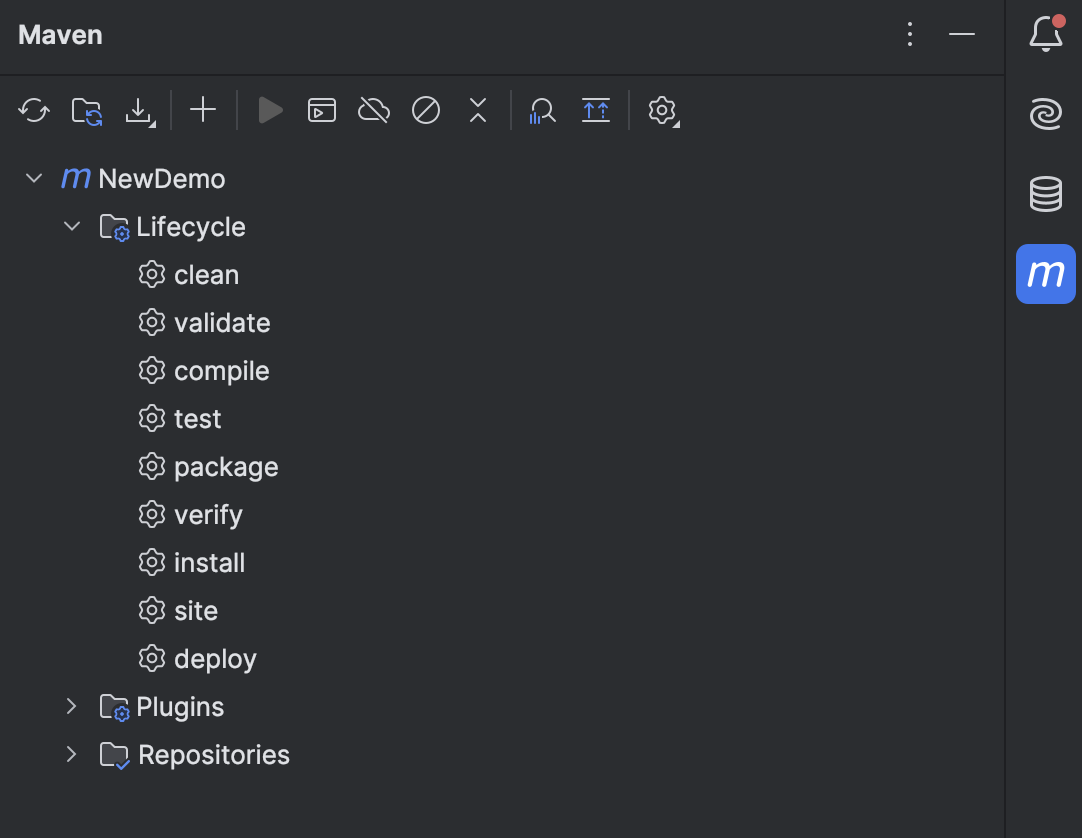1082x838 pixels.
Task: Add a new Maven project
Action: [203, 110]
